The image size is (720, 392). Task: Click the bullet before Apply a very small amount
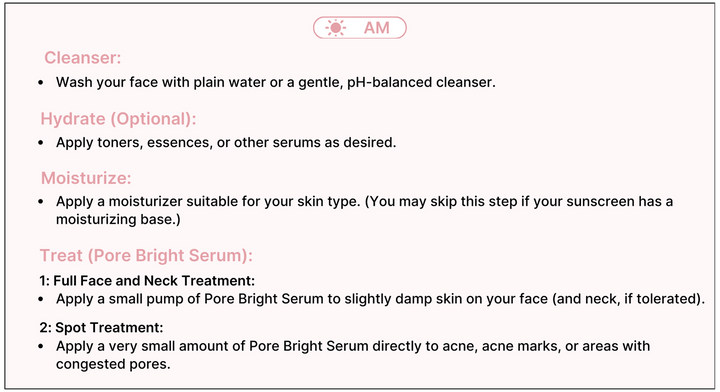click(x=41, y=346)
